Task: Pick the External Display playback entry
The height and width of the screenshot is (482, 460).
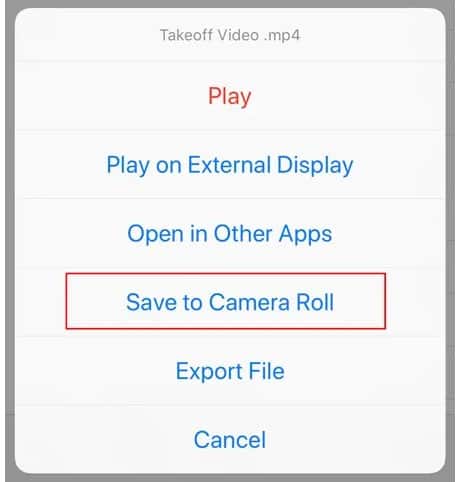Action: point(230,165)
